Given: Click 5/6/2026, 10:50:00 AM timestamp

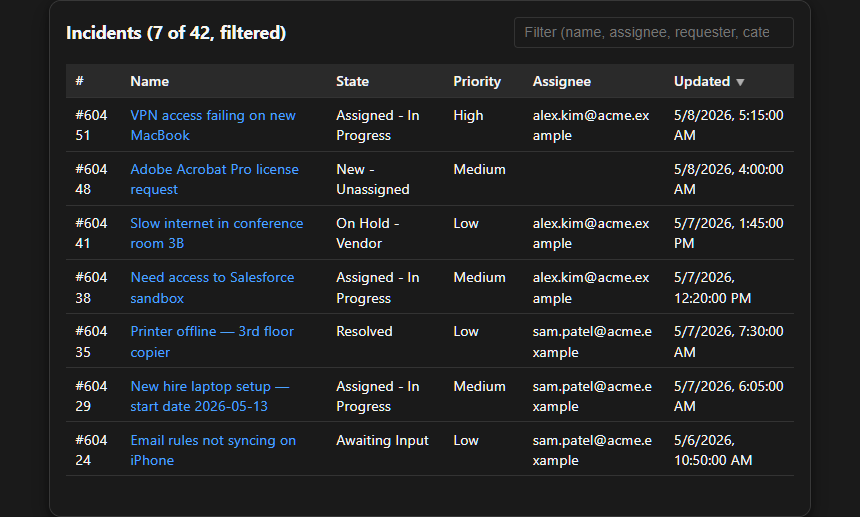Looking at the screenshot, I should click(x=713, y=450).
